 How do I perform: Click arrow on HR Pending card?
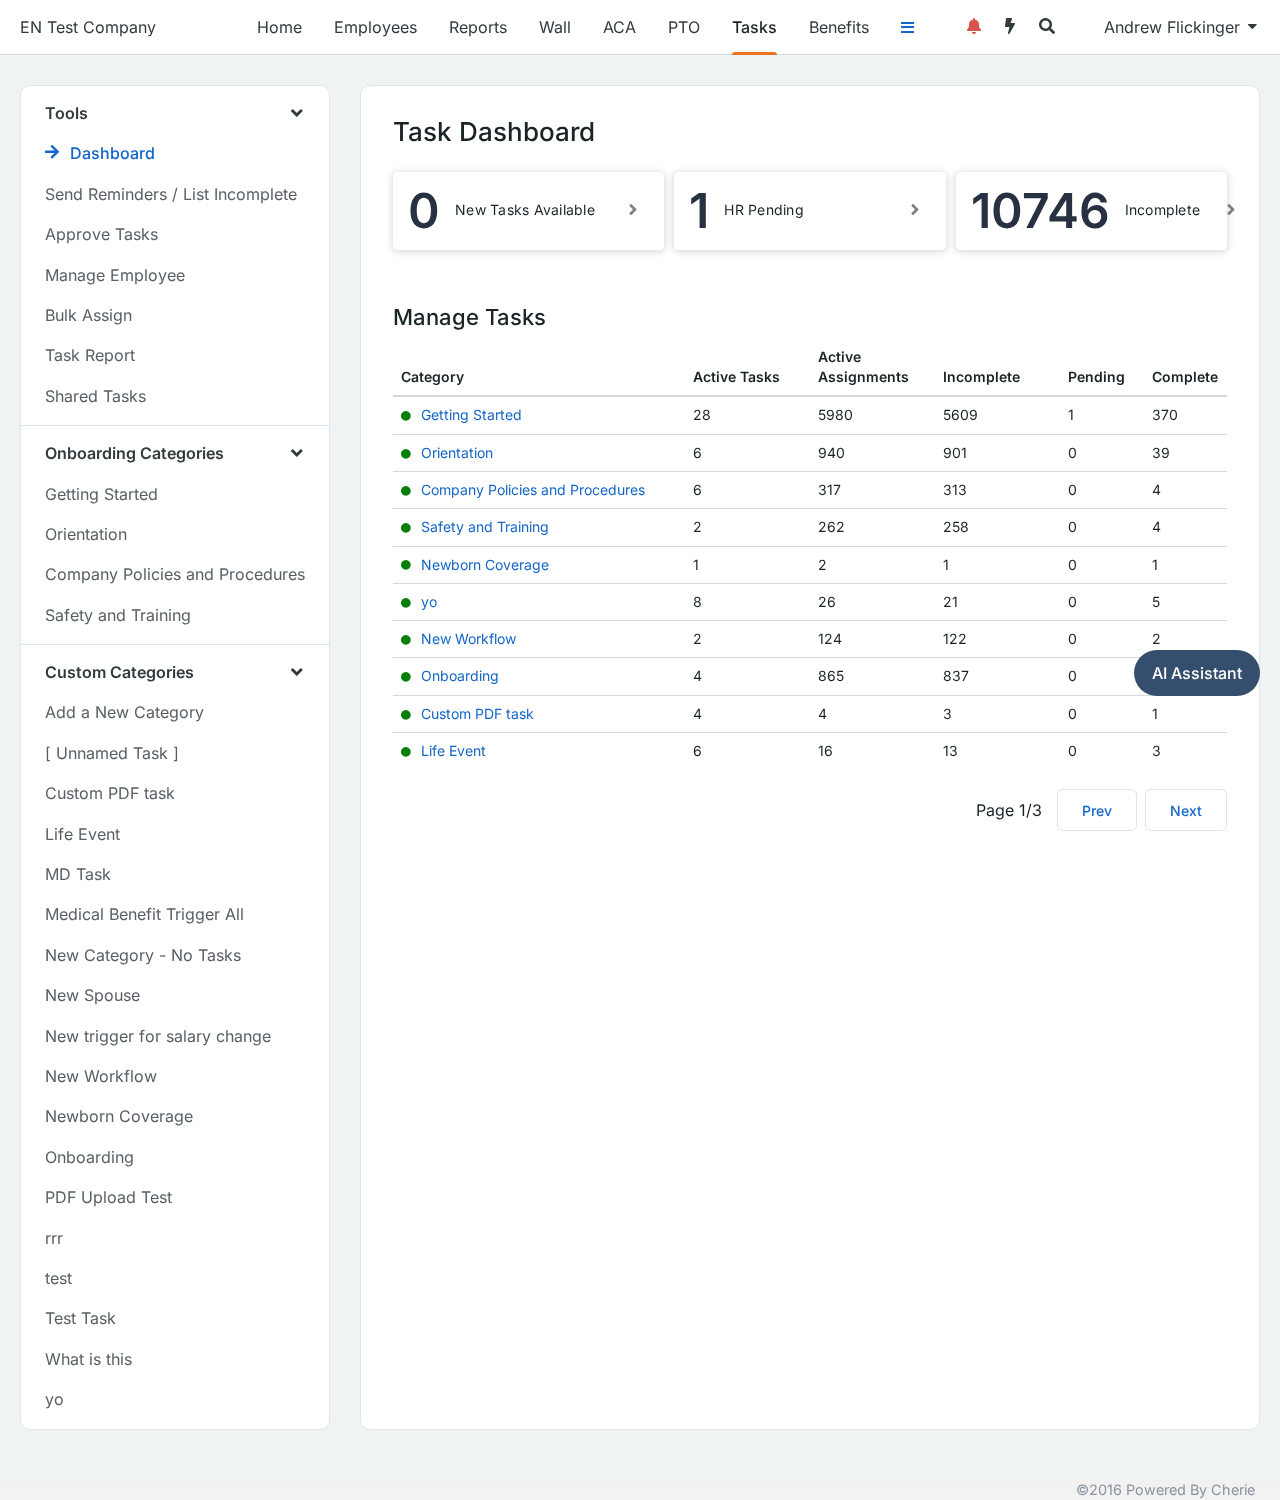click(915, 210)
